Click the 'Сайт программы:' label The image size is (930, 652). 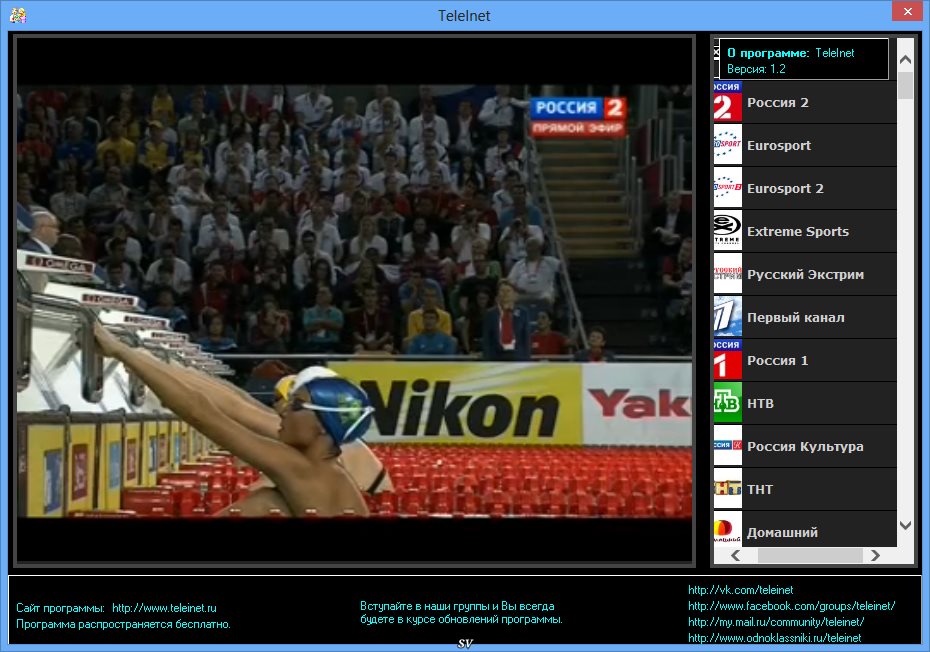pos(60,608)
